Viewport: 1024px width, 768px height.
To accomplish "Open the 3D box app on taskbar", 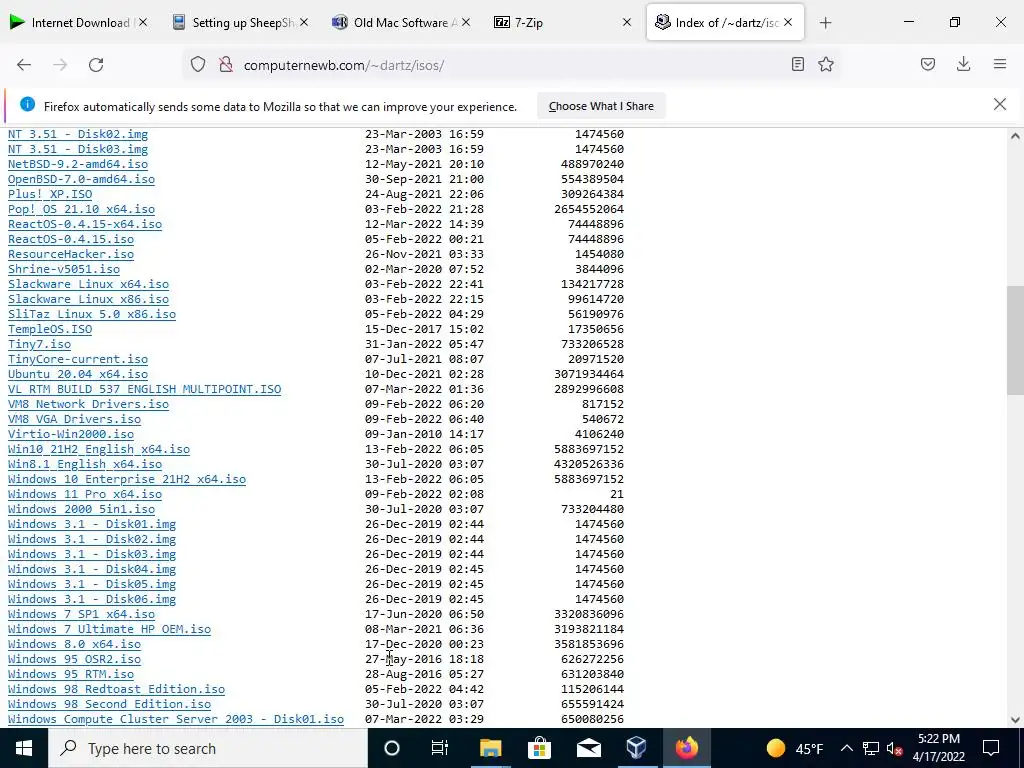I will [x=637, y=748].
